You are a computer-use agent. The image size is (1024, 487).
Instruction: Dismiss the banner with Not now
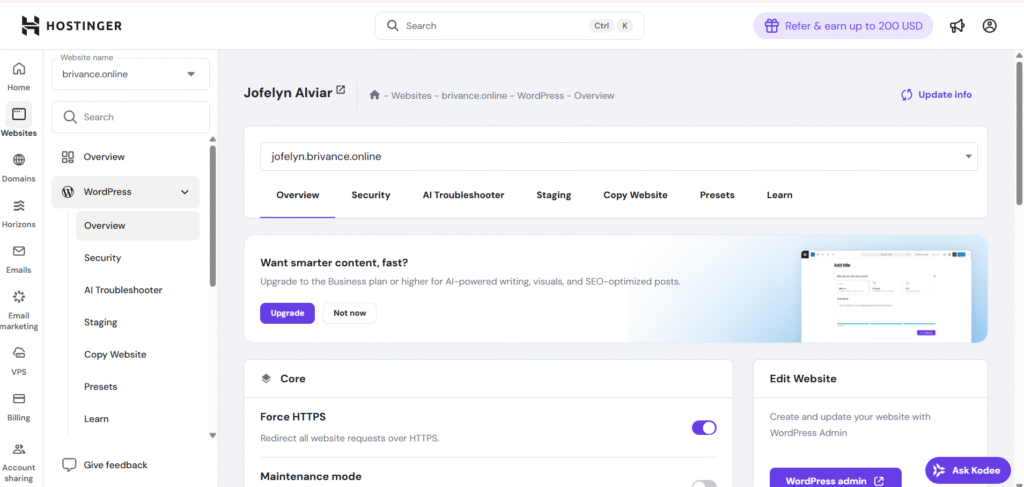pos(349,313)
